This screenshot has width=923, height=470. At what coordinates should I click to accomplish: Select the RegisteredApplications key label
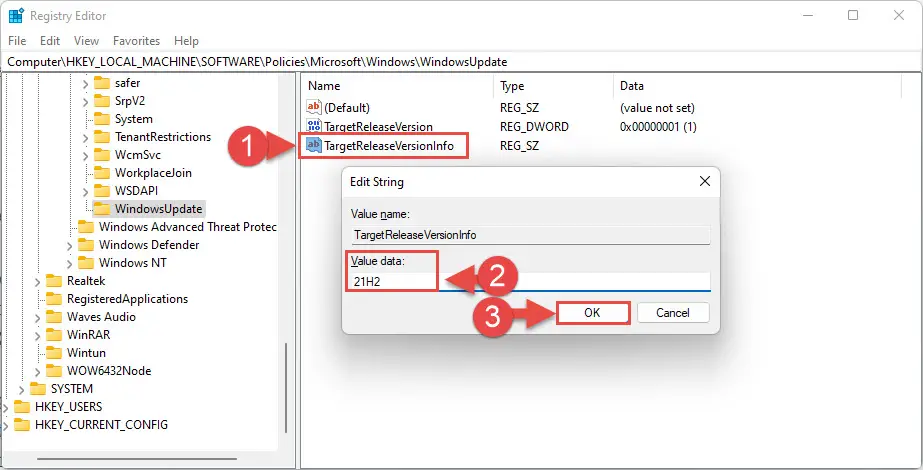pos(127,299)
